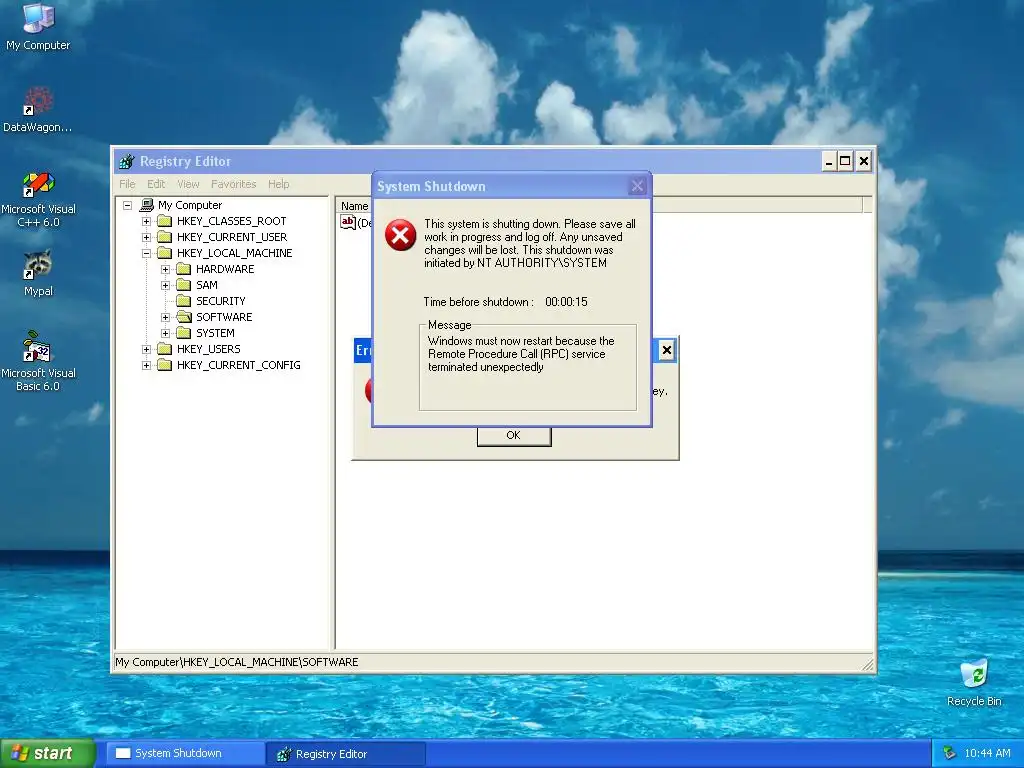The image size is (1024, 768).
Task: Click the HKEY_USERS folder icon
Action: click(165, 349)
